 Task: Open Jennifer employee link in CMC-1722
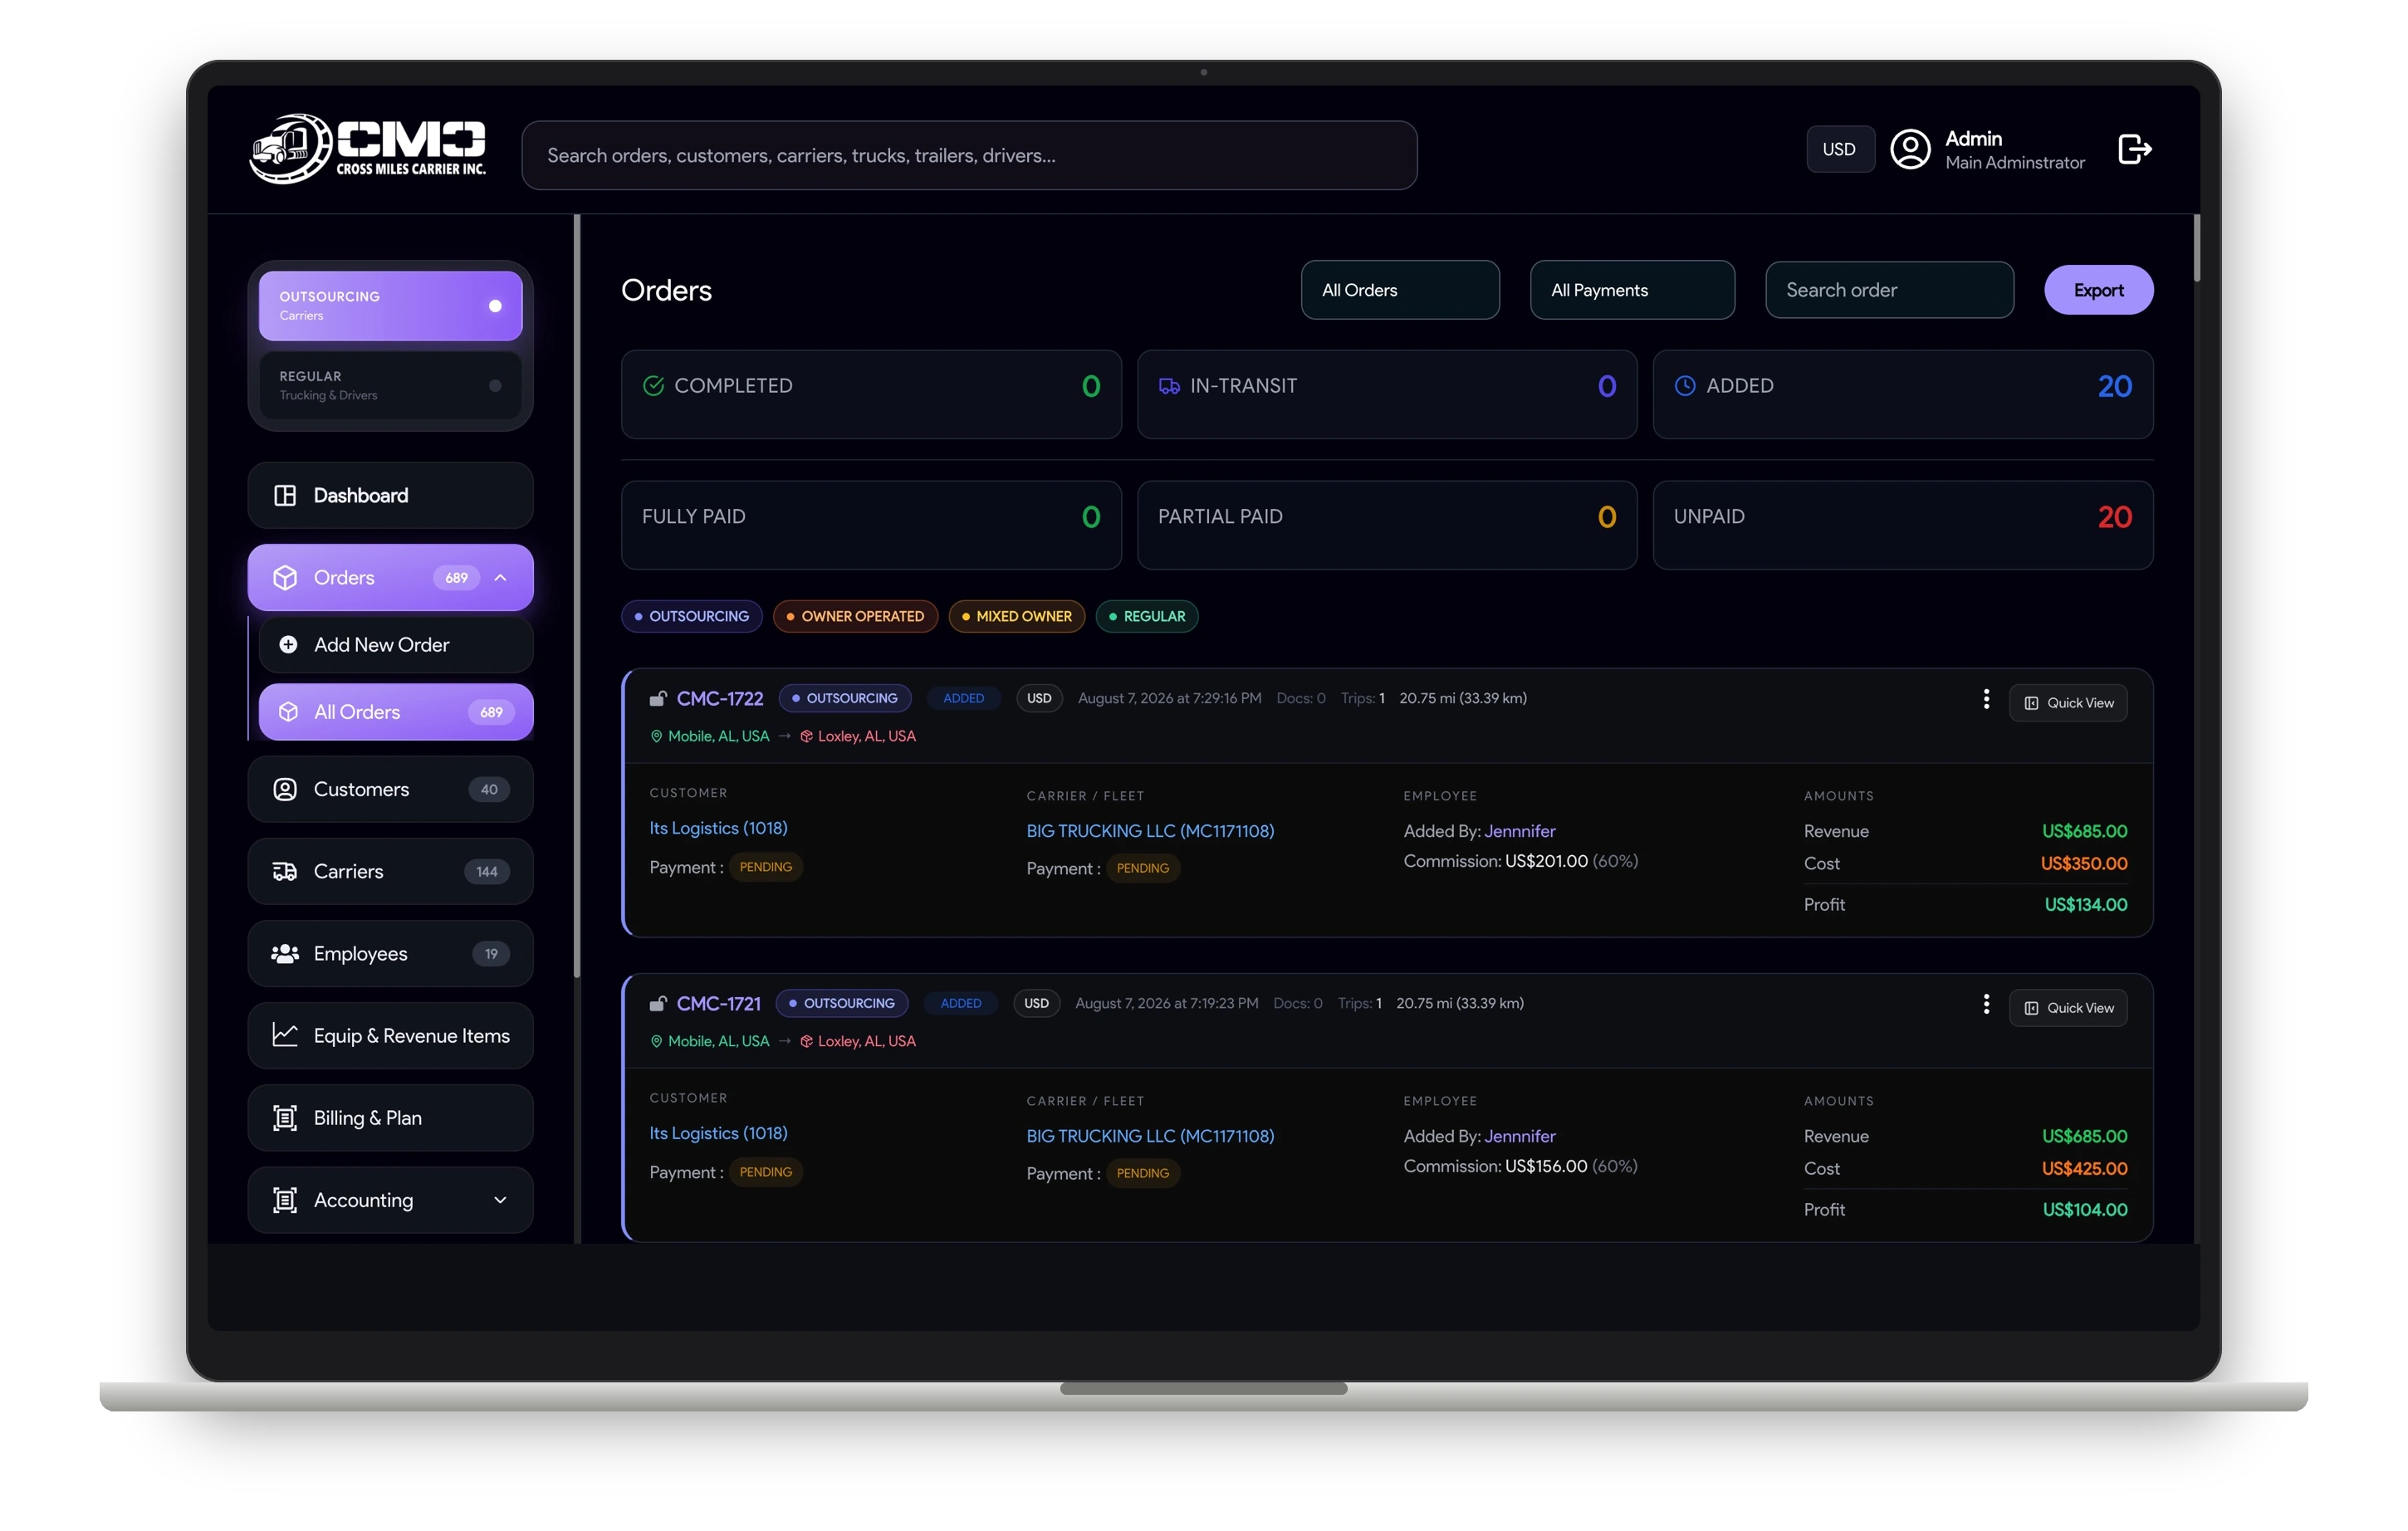[x=1520, y=831]
